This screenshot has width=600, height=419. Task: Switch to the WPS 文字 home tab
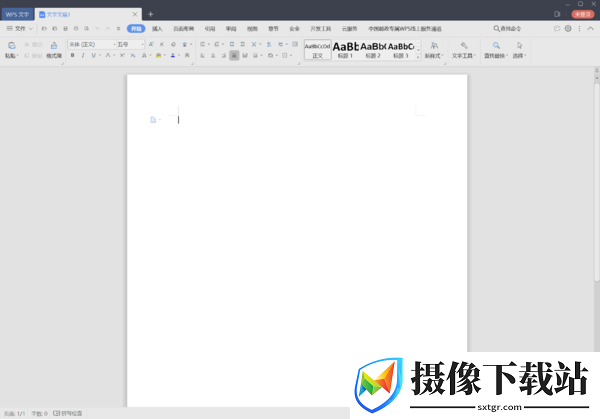click(x=17, y=15)
